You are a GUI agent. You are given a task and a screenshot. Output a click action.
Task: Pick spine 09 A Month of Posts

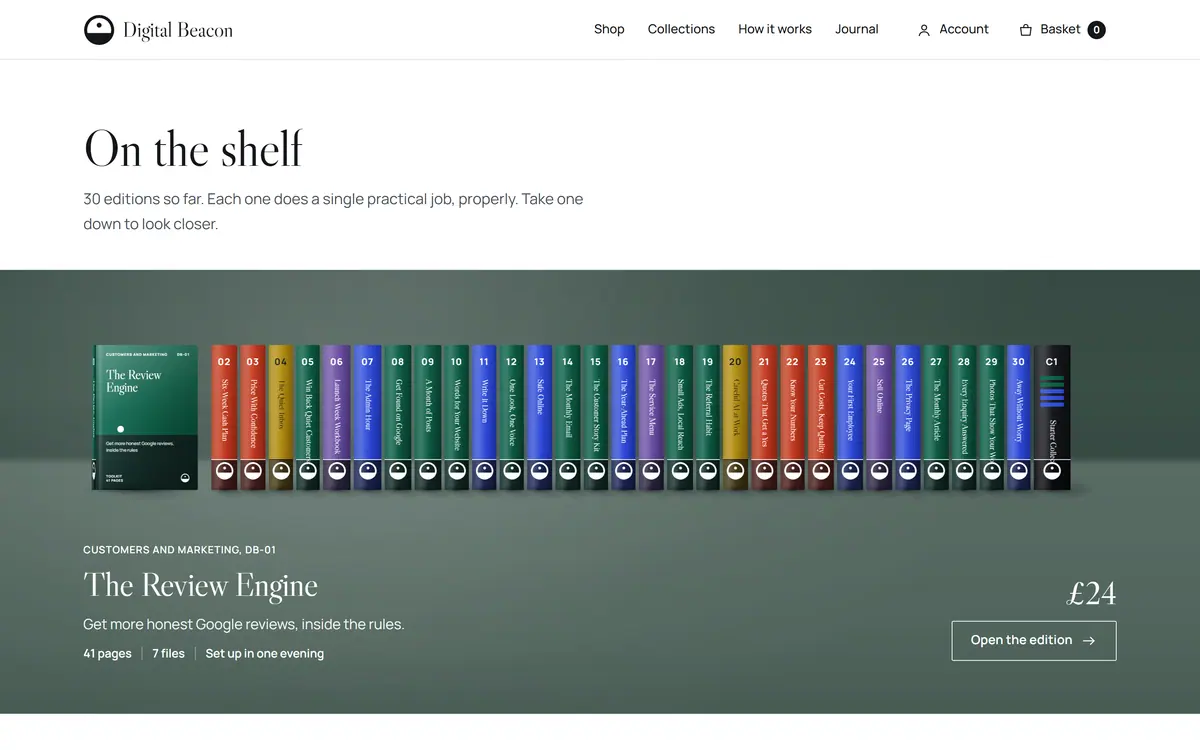click(428, 418)
